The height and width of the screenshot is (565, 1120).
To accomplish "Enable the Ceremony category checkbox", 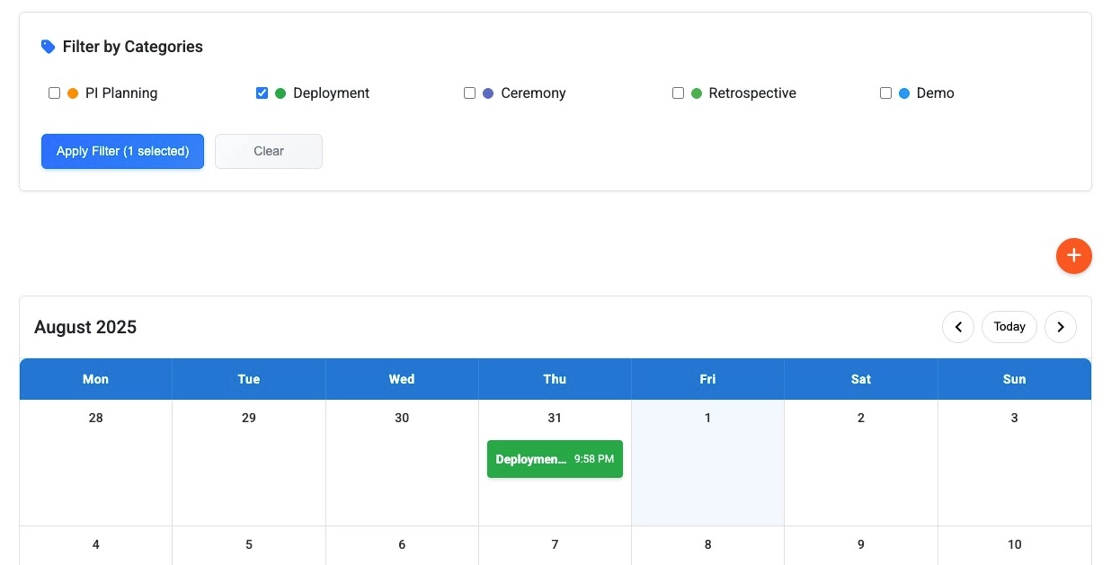I will click(470, 93).
